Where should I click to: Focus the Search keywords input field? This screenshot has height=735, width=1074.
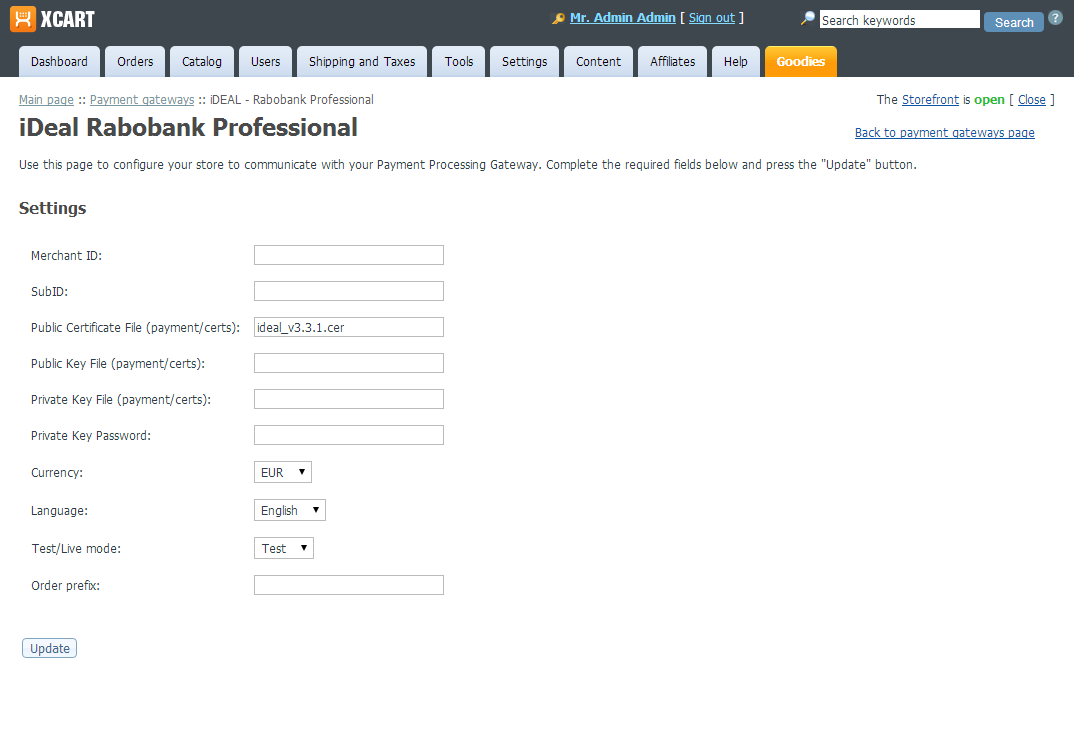pos(900,20)
